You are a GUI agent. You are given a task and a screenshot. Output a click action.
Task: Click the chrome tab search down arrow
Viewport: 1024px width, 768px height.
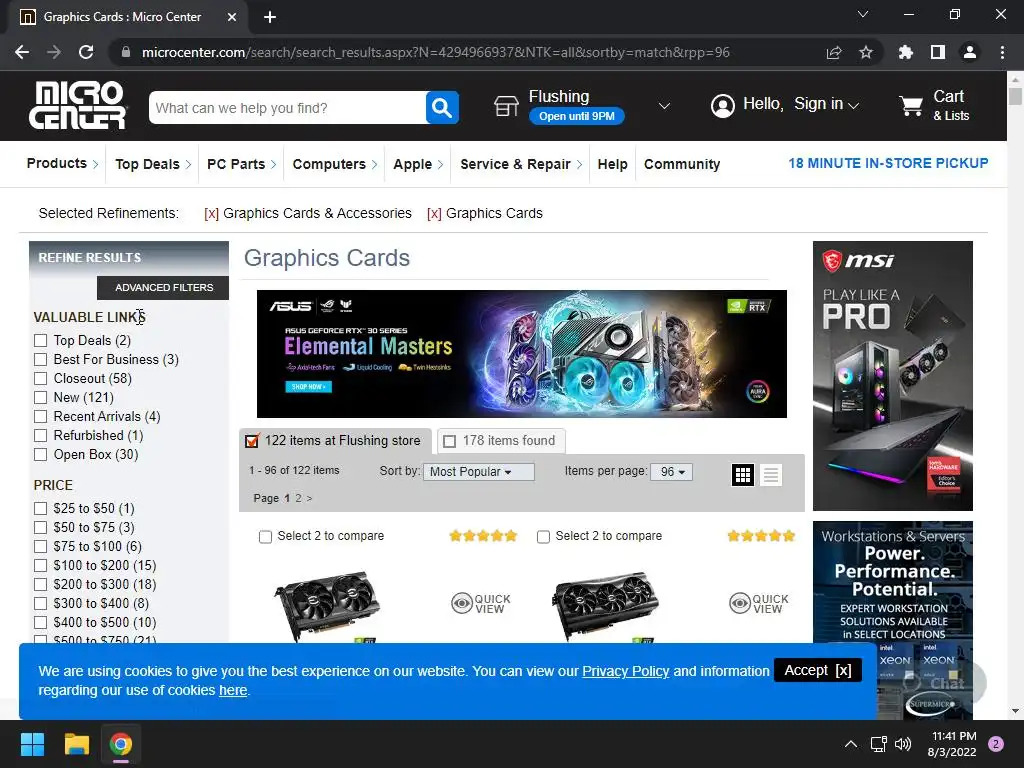point(863,14)
